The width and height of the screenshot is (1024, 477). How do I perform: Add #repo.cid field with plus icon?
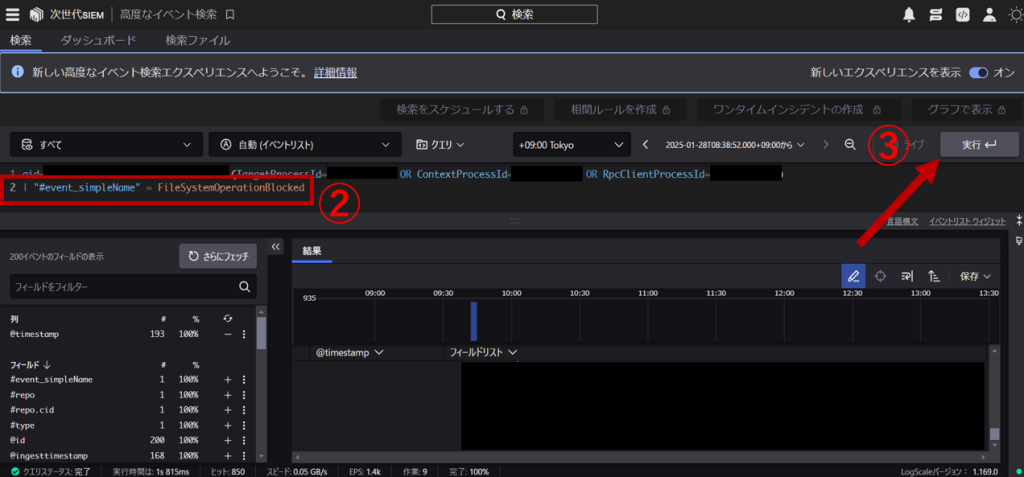coord(227,410)
